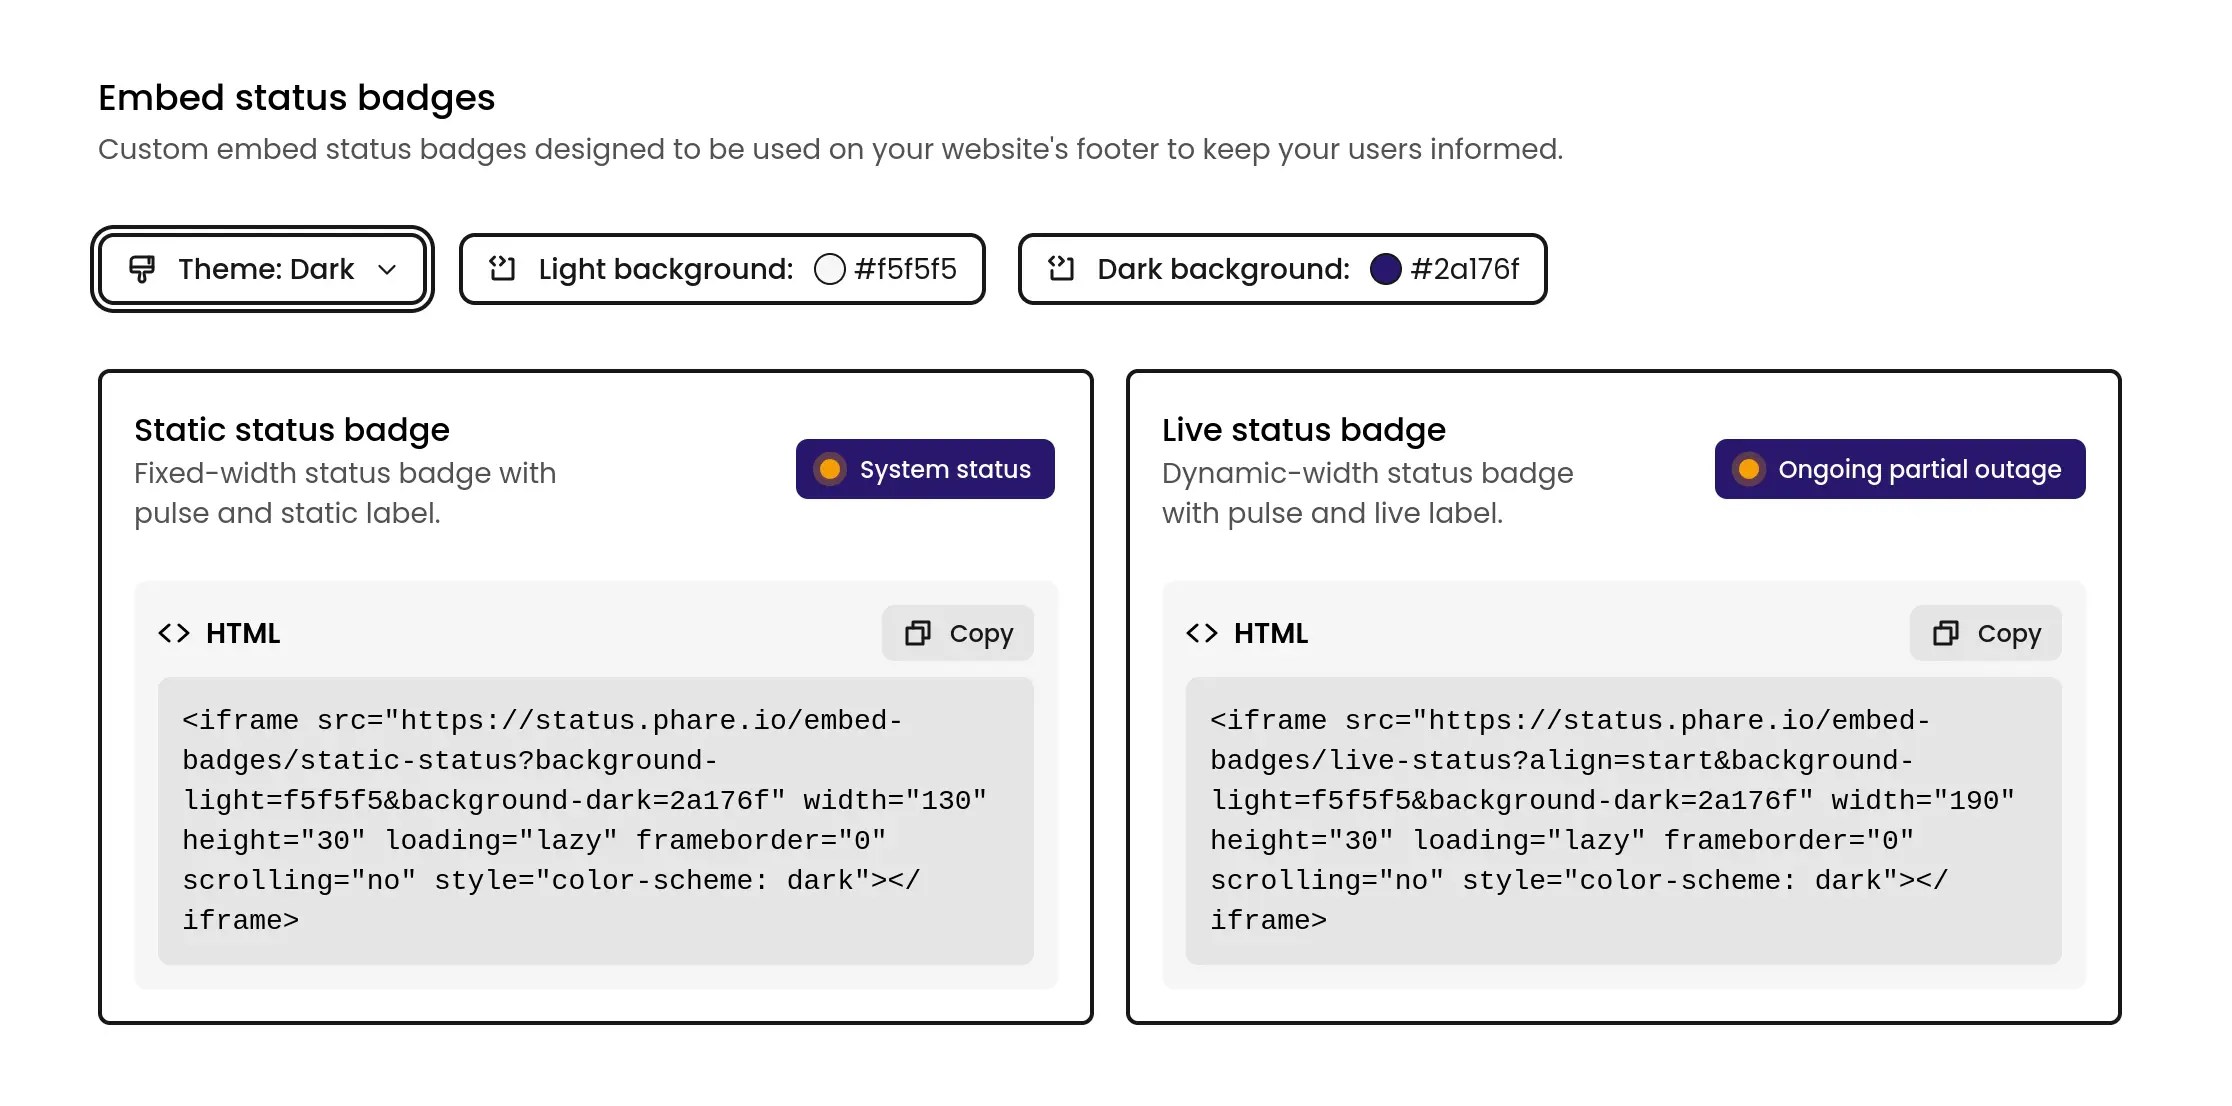The height and width of the screenshot is (1106, 2232).
Task: Copy the live status badge HTML
Action: point(1986,633)
